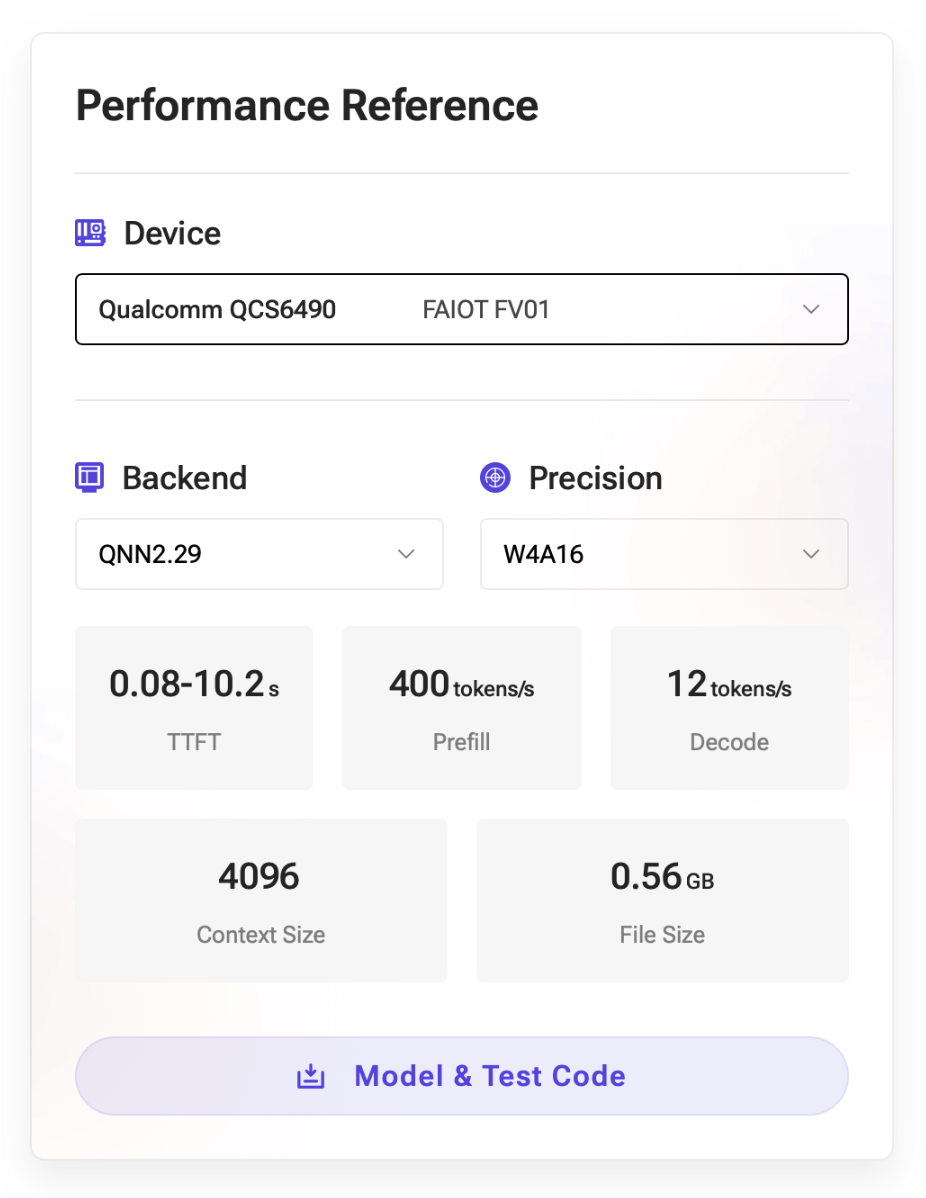The height and width of the screenshot is (1198, 926).
Task: Click the Backend dropdown chevron arrow
Action: (x=406, y=554)
